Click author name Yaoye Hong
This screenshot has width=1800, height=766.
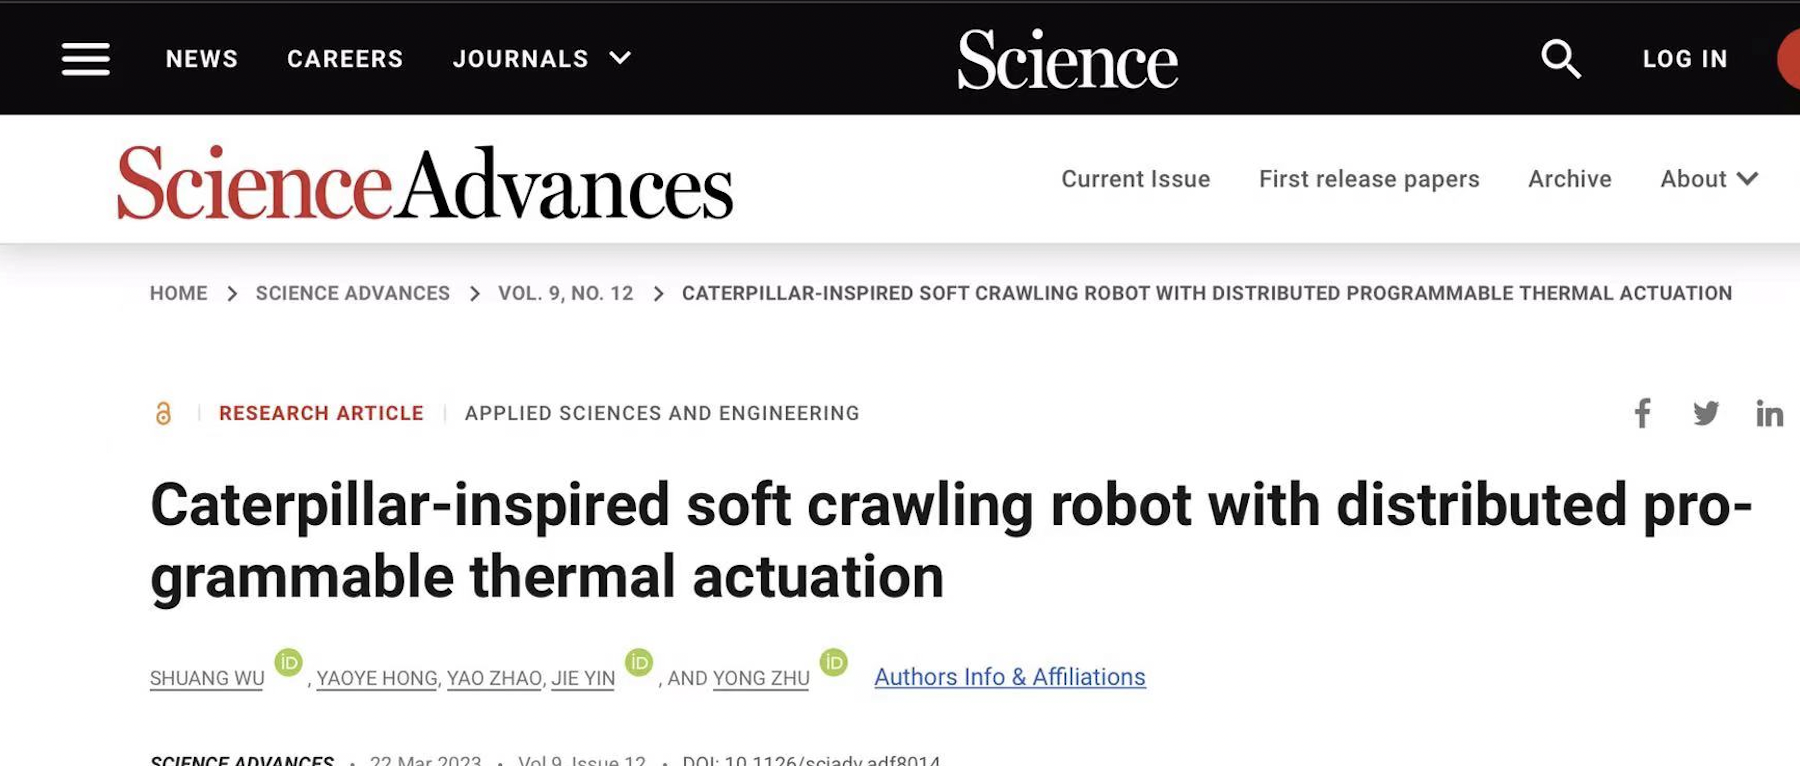[377, 678]
